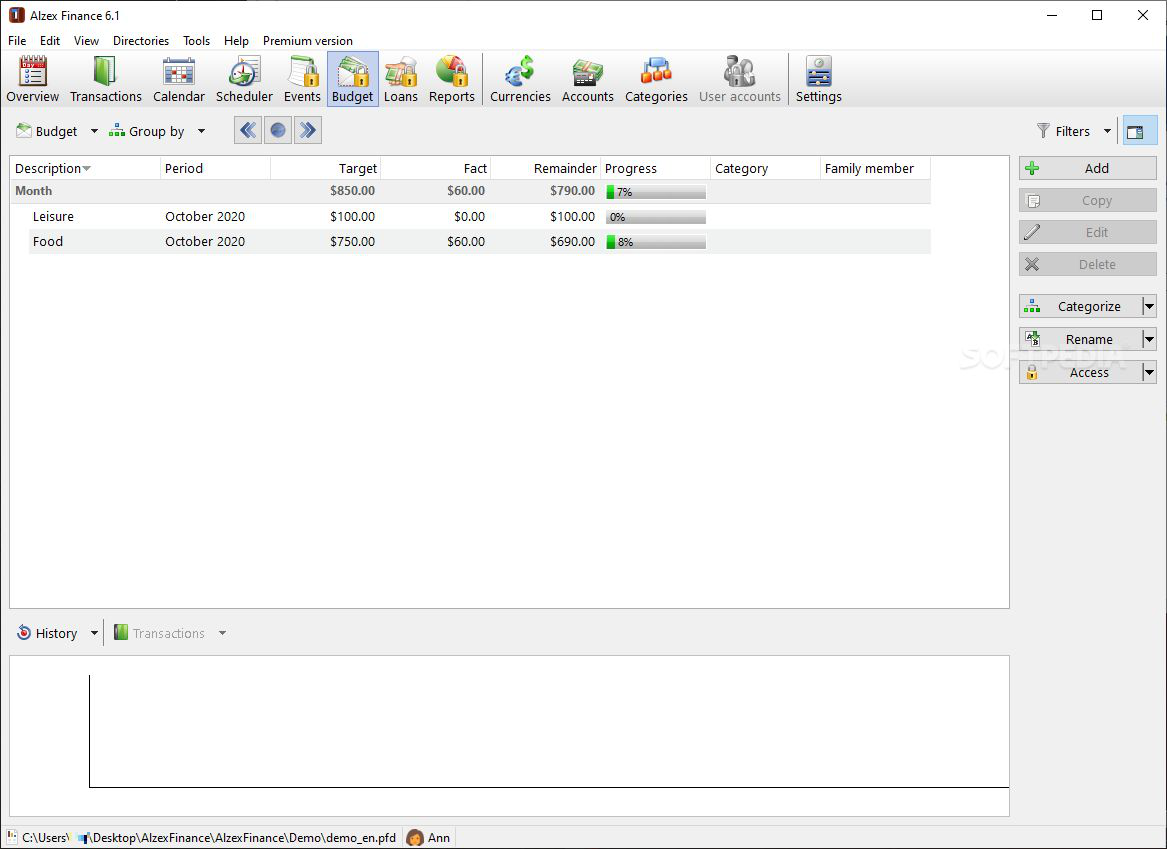Click the Food row 8% progress bar
Viewport: 1167px width, 849px height.
pos(656,242)
